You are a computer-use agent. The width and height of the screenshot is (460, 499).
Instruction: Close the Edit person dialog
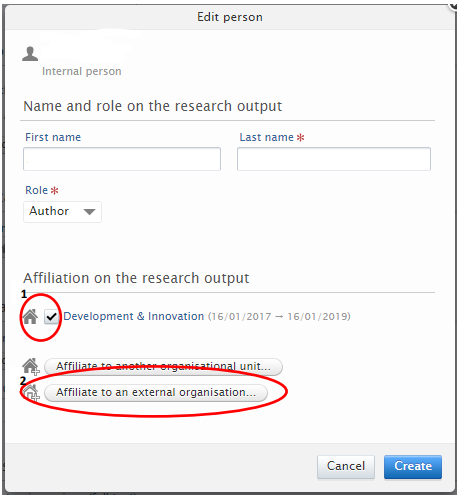(x=455, y=5)
